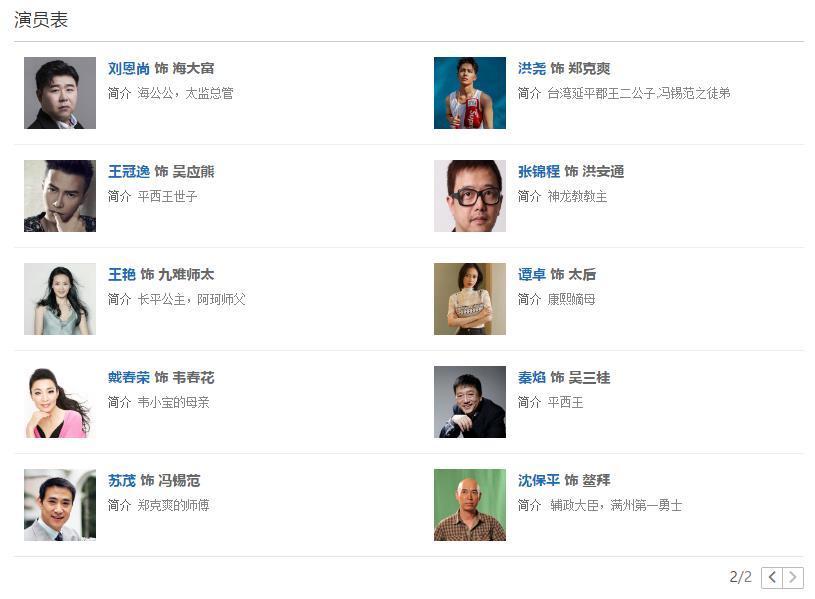Open actor link 洪尧
Image resolution: width=815 pixels, height=599 pixels.
[x=532, y=69]
